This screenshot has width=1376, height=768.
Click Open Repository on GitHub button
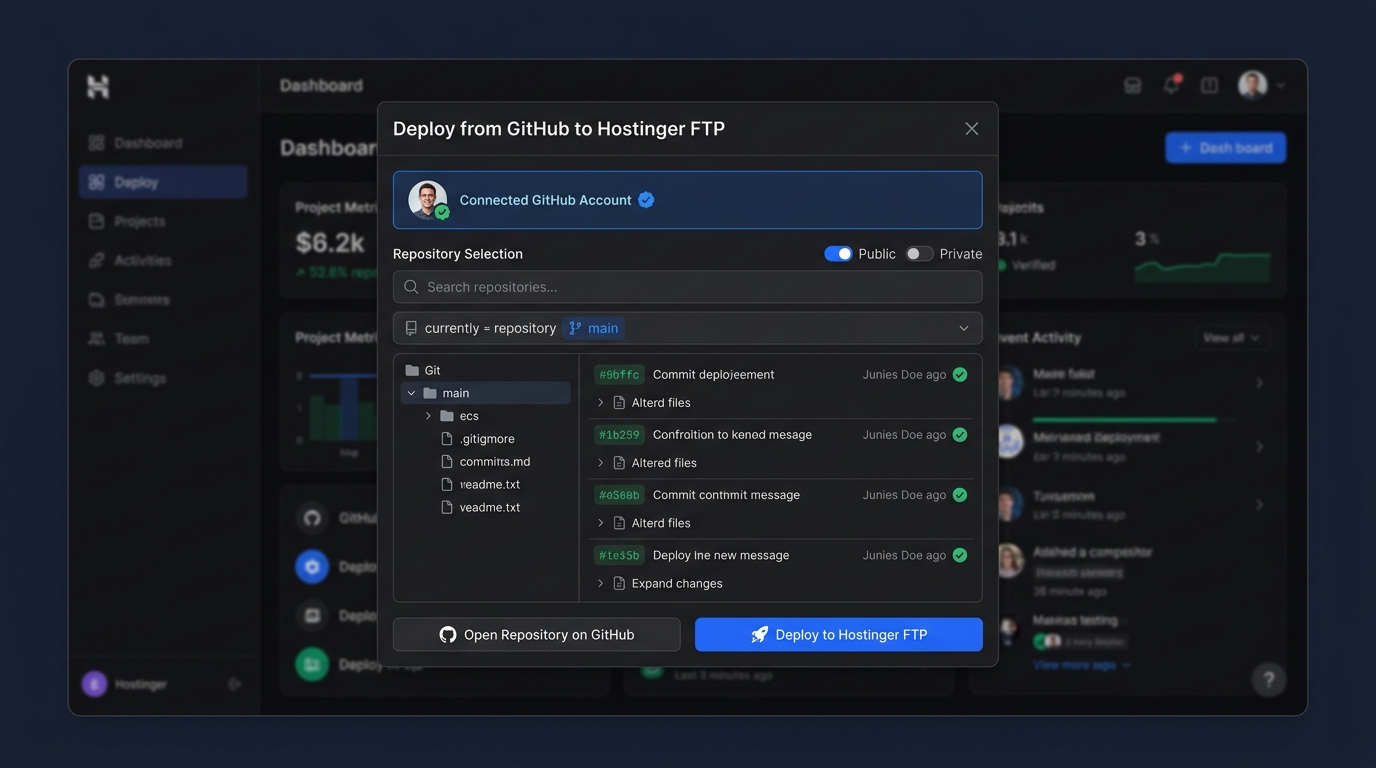[537, 635]
